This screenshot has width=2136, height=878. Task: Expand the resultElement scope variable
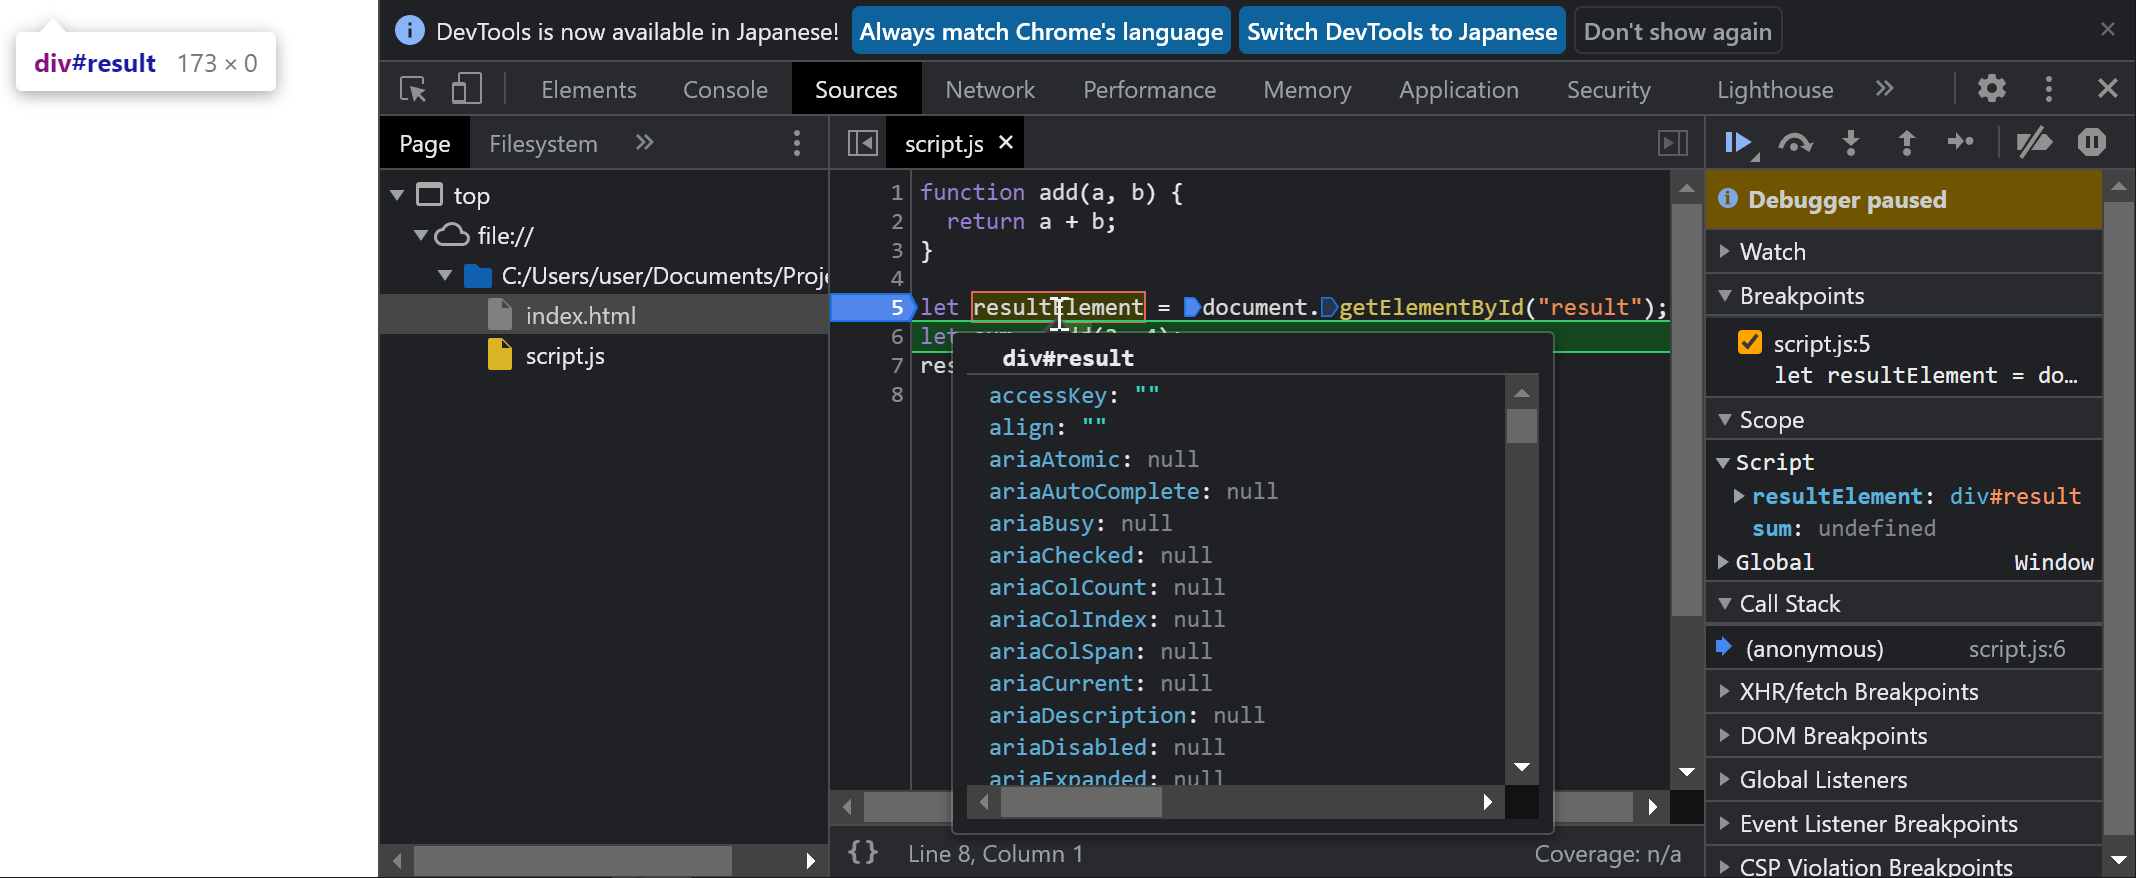tap(1739, 496)
